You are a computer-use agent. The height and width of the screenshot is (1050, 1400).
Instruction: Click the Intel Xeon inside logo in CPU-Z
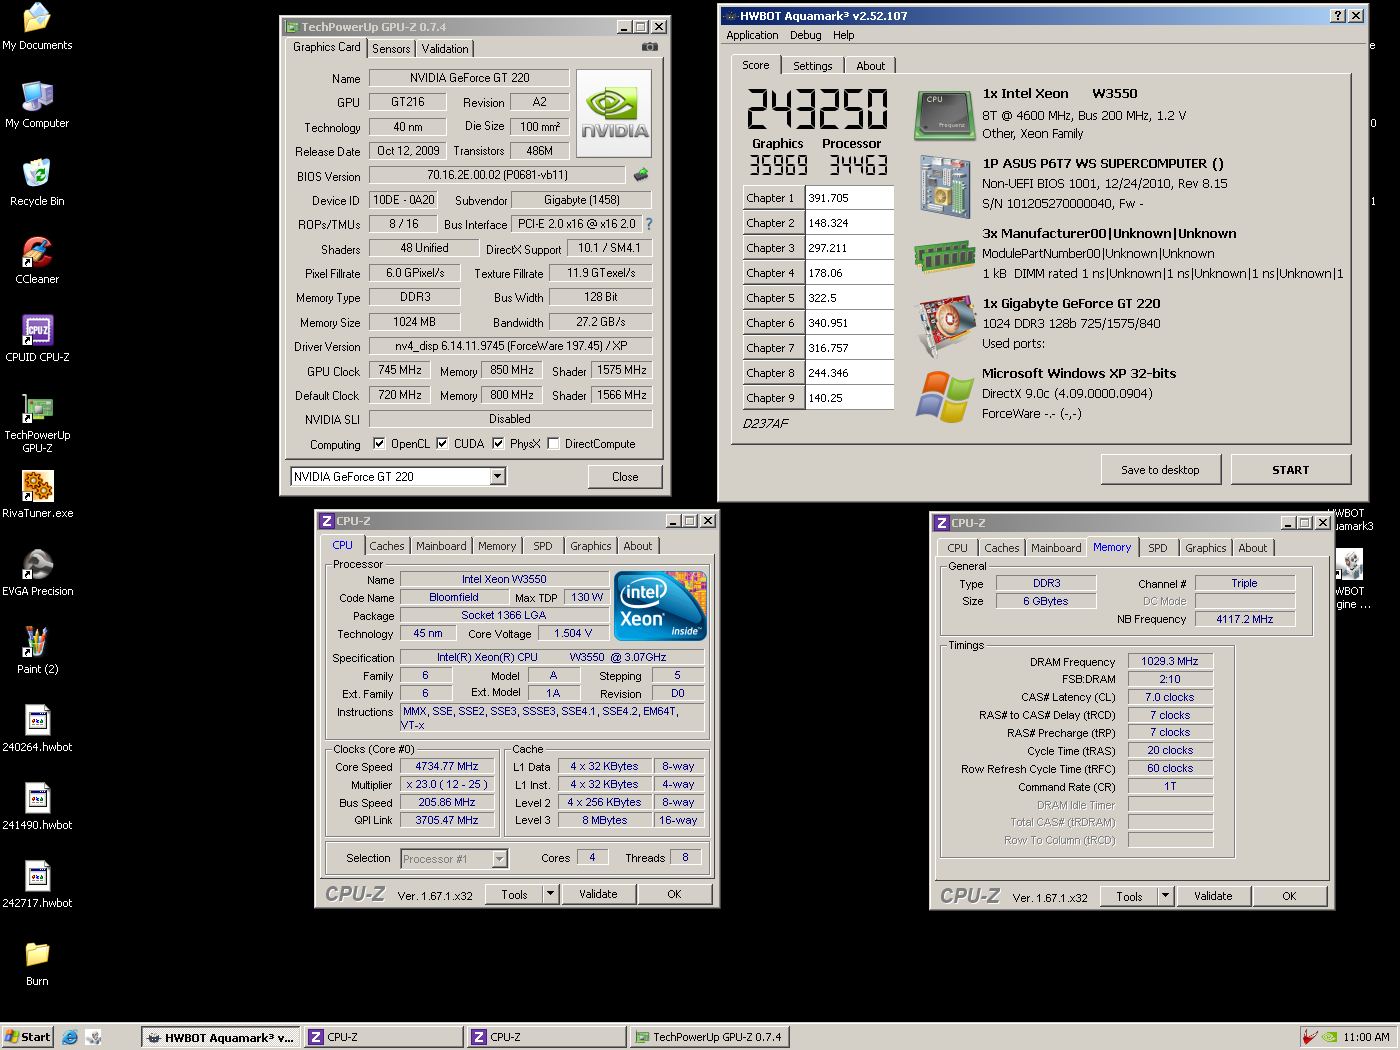tap(660, 606)
